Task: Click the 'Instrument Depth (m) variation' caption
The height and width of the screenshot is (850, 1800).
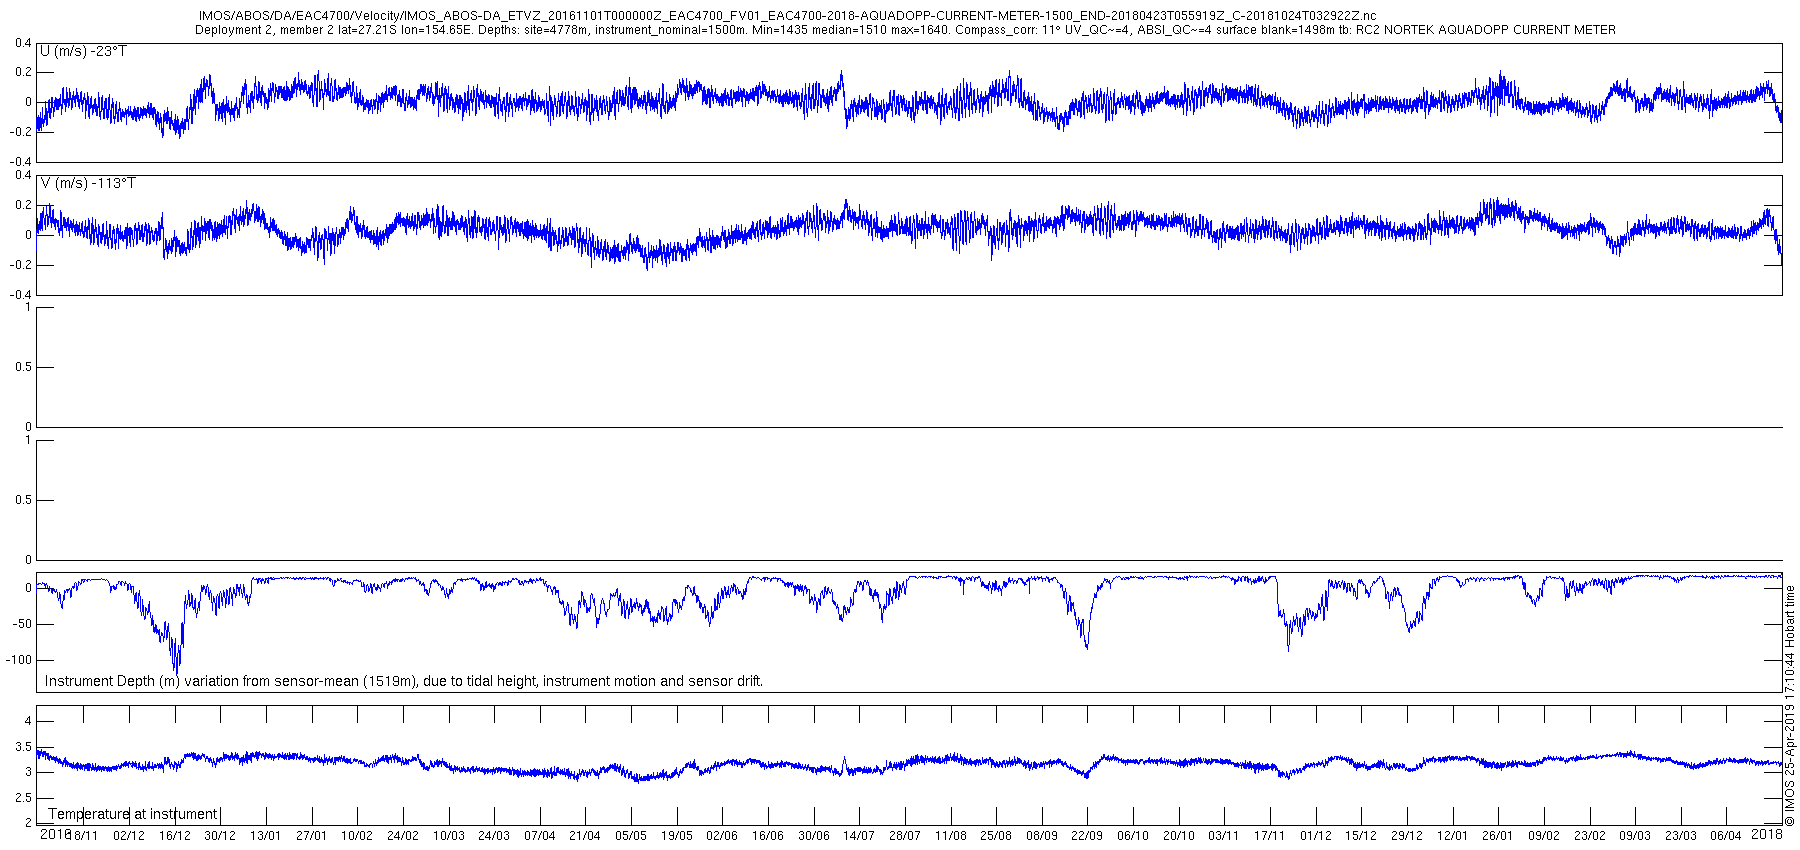Action: (x=404, y=681)
